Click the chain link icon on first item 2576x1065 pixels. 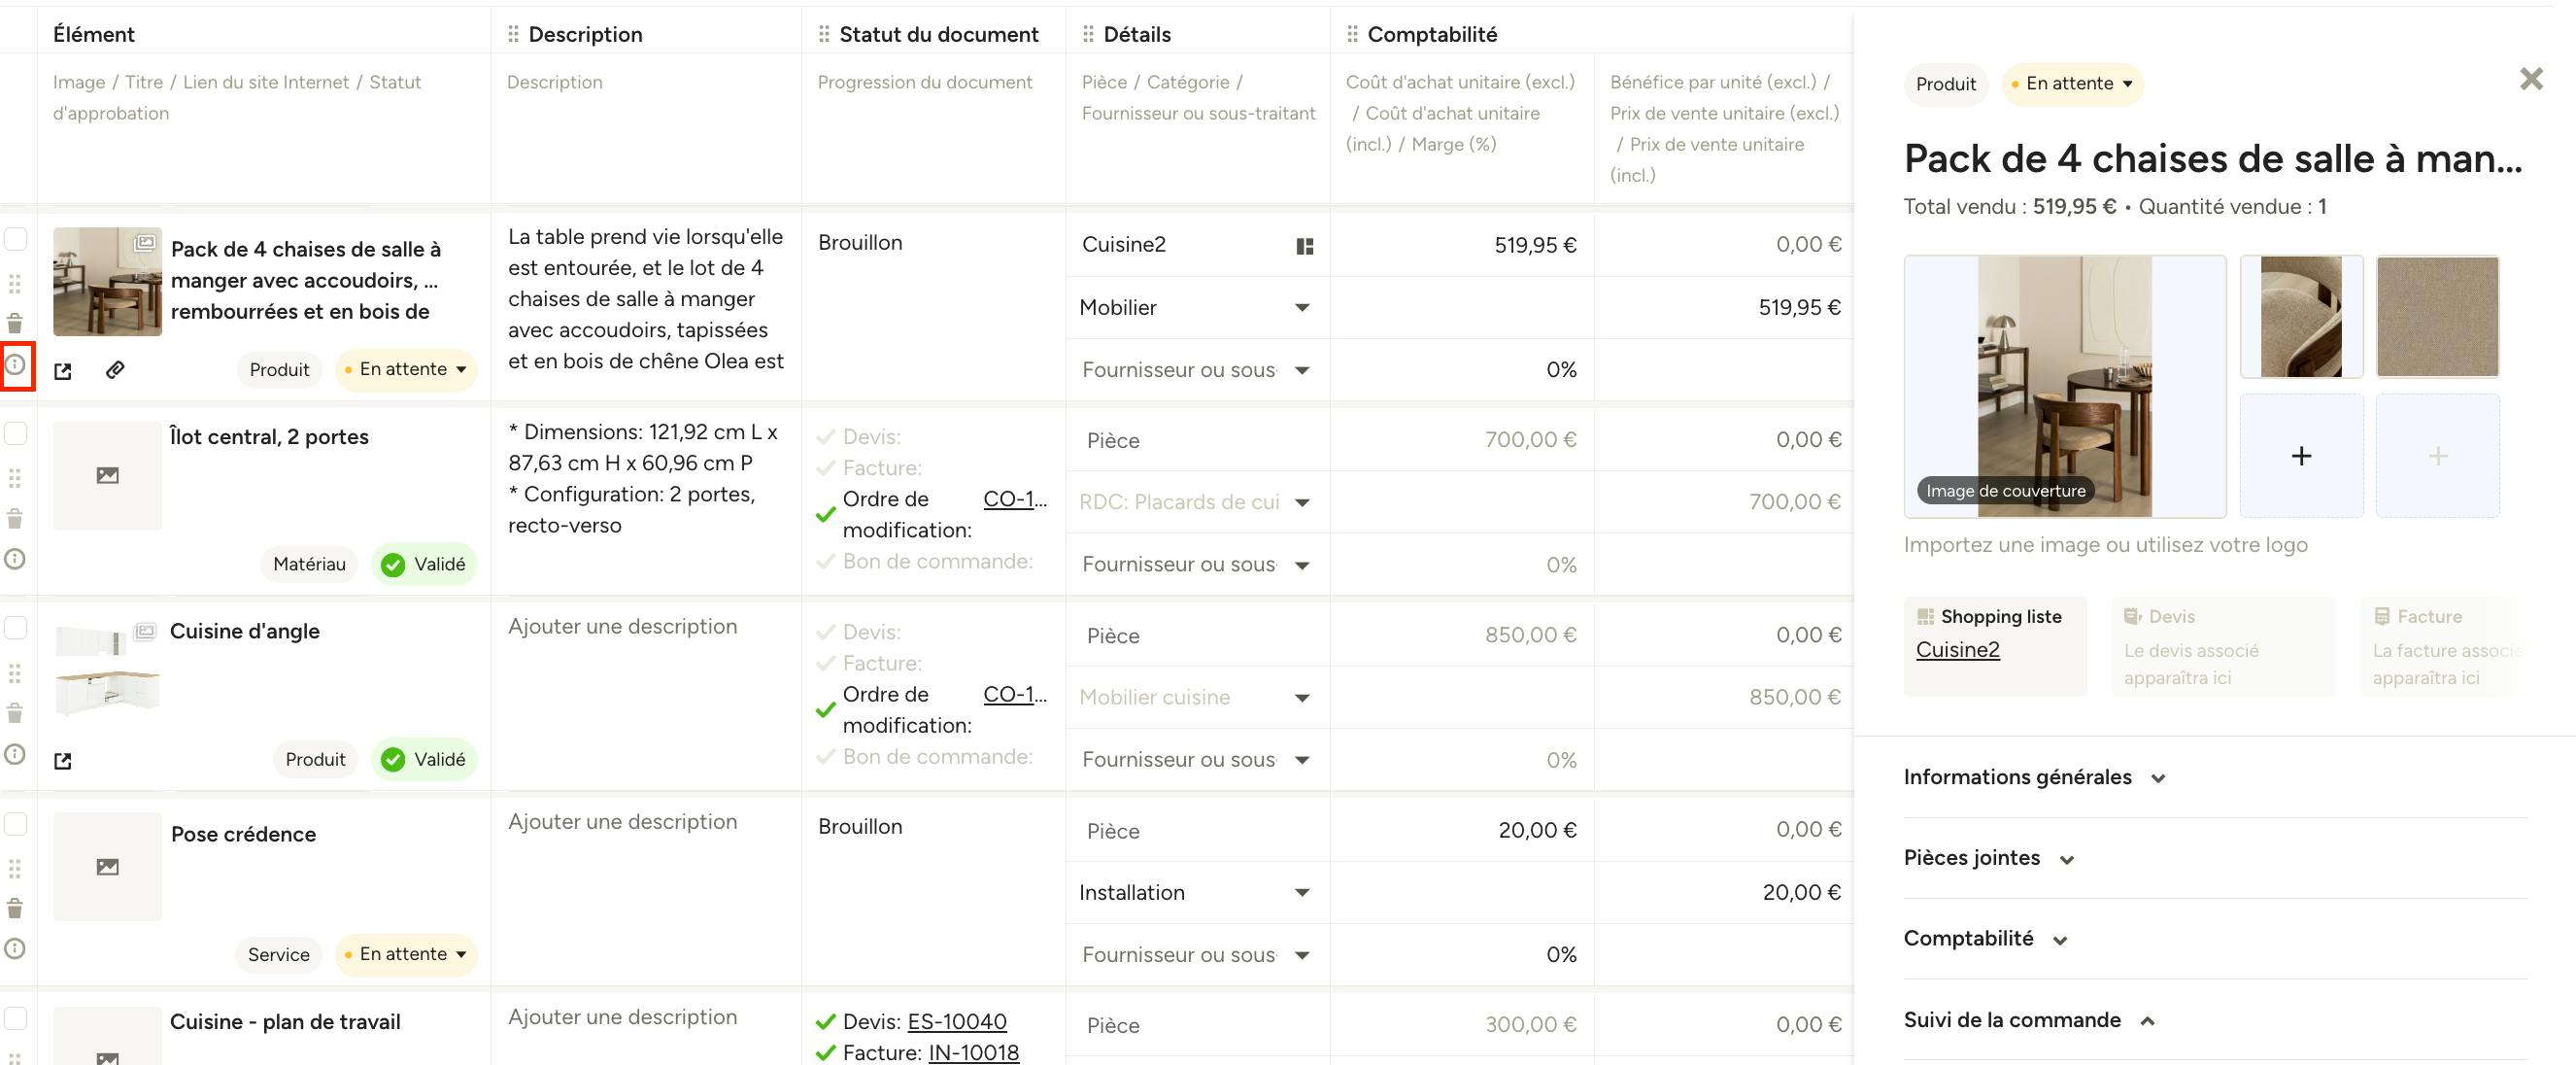click(115, 370)
